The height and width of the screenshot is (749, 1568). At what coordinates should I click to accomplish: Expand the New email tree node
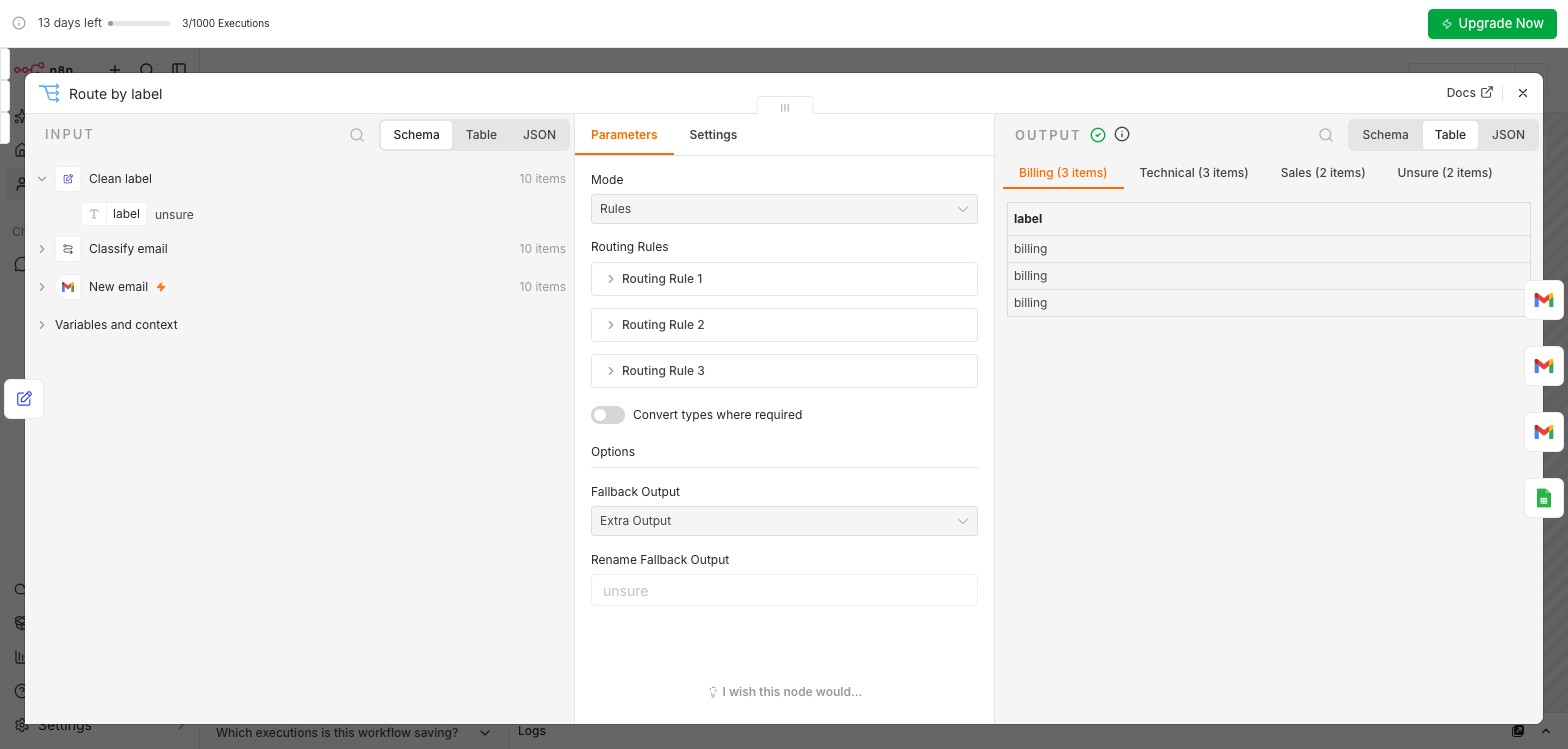[x=42, y=287]
